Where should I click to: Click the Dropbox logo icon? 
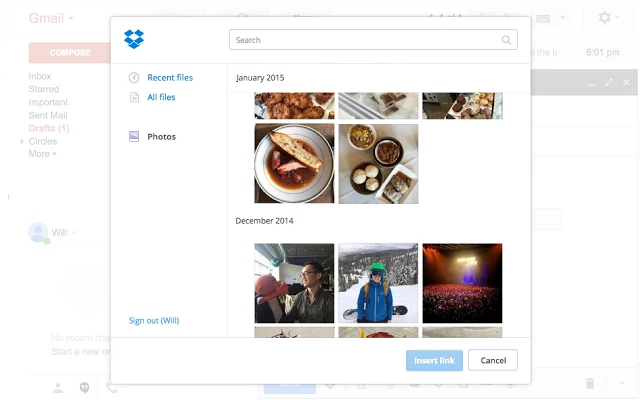(x=134, y=39)
